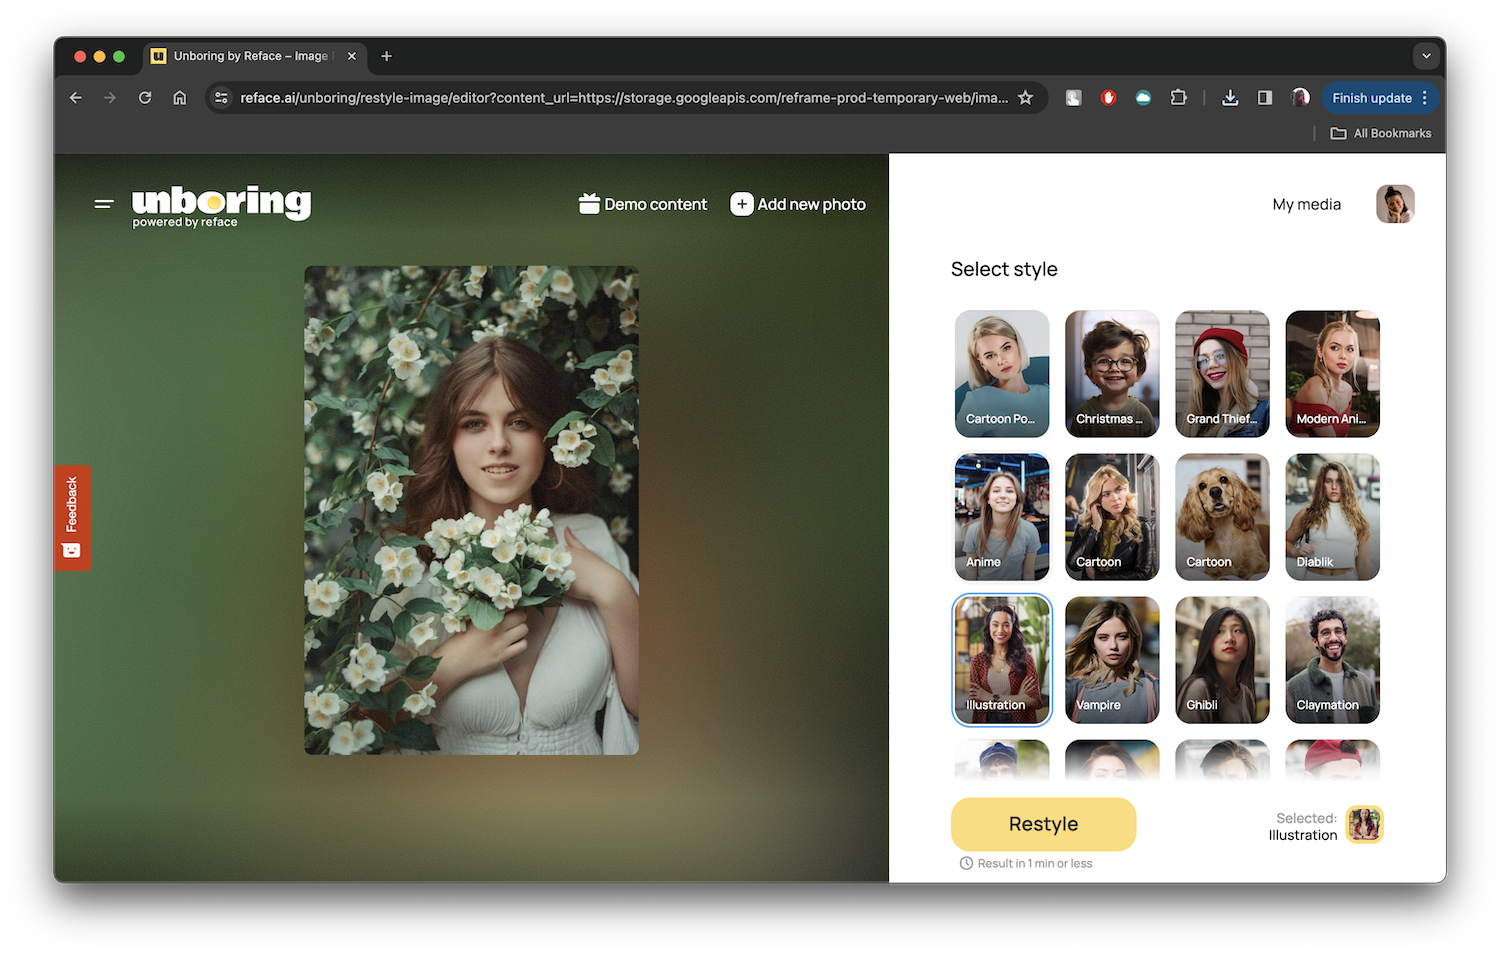1500x954 pixels.
Task: Open All Bookmarks folder
Action: [x=1381, y=133]
